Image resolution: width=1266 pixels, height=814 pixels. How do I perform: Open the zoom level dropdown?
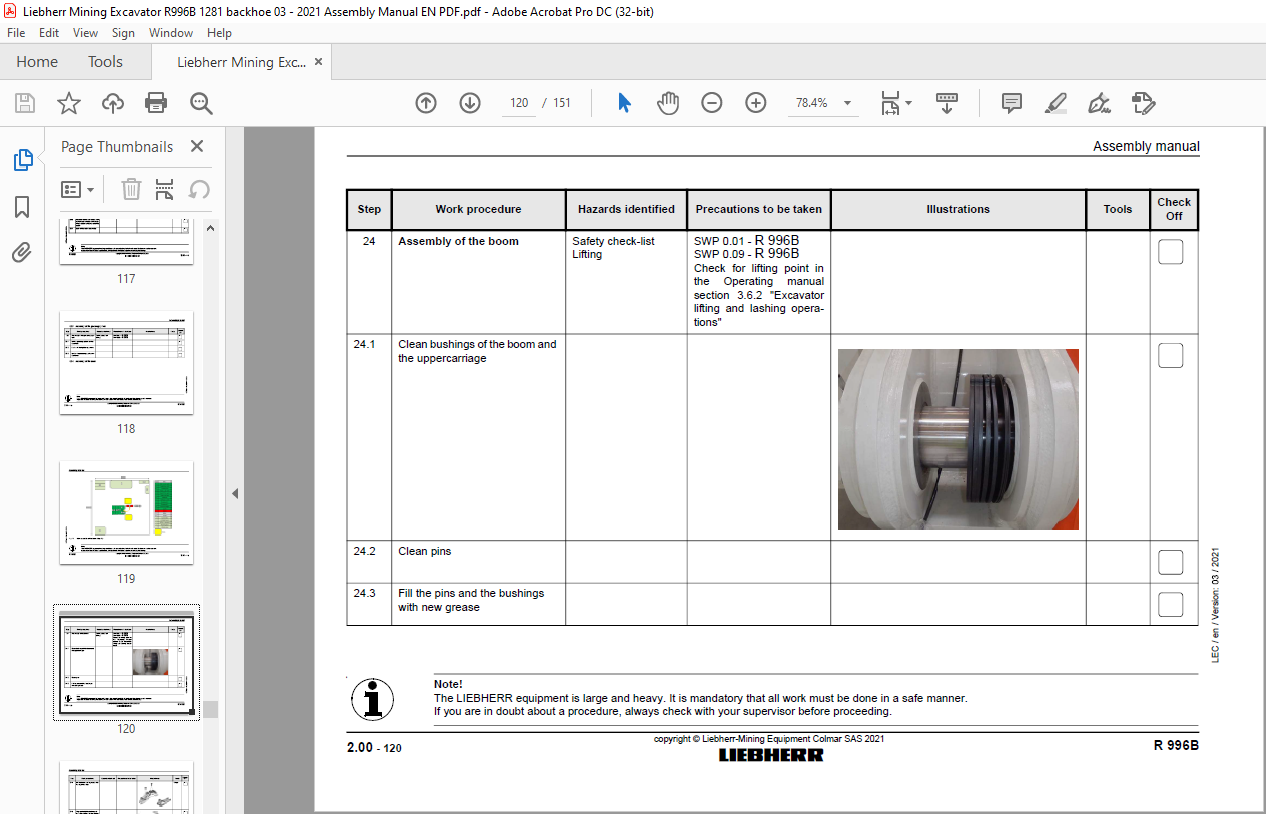click(x=848, y=102)
